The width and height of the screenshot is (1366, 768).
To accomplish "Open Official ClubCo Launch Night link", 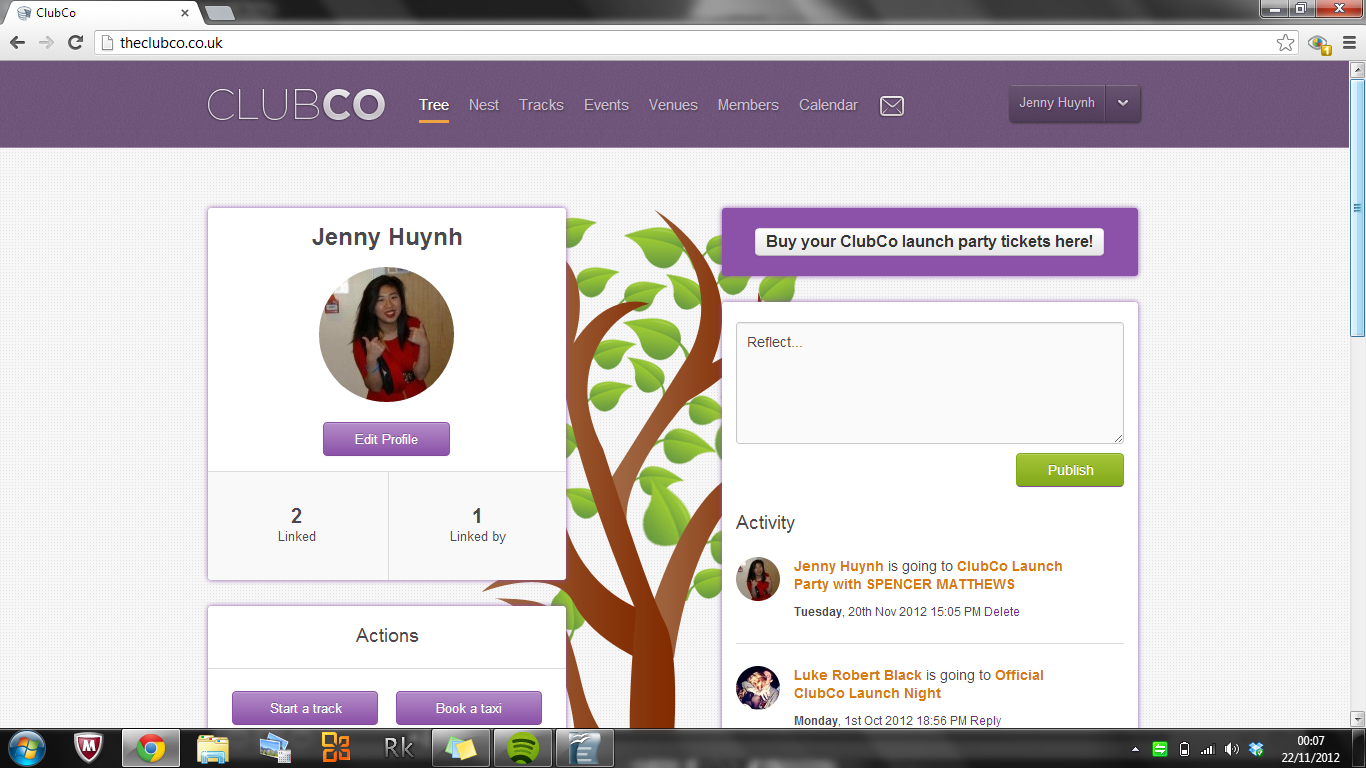I will [919, 684].
